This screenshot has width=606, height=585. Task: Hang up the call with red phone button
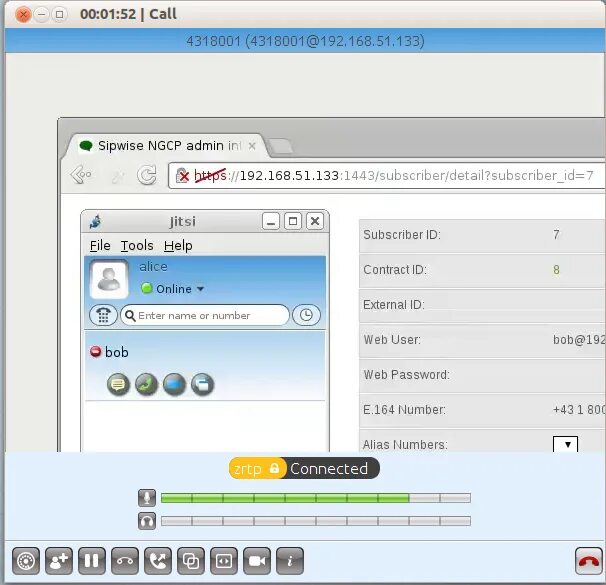tap(589, 560)
